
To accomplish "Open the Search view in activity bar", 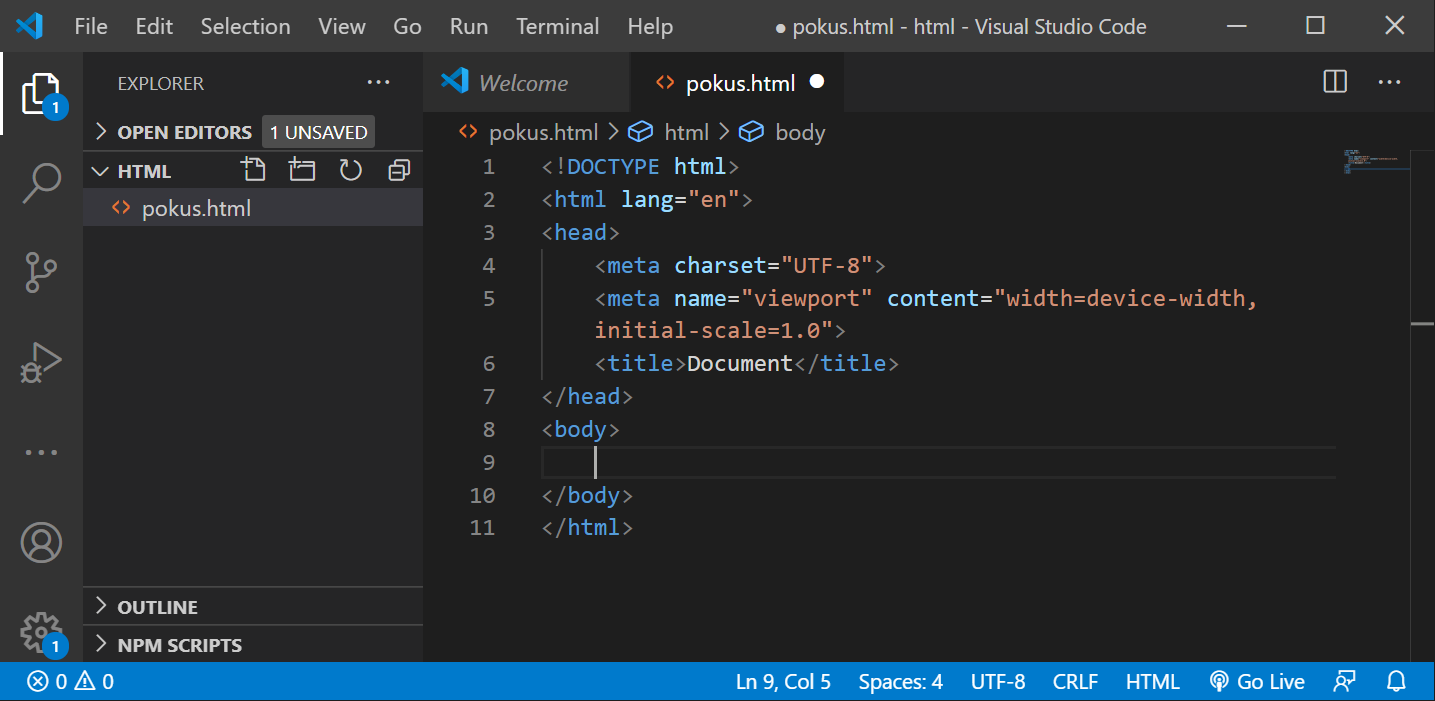I will tap(41, 183).
